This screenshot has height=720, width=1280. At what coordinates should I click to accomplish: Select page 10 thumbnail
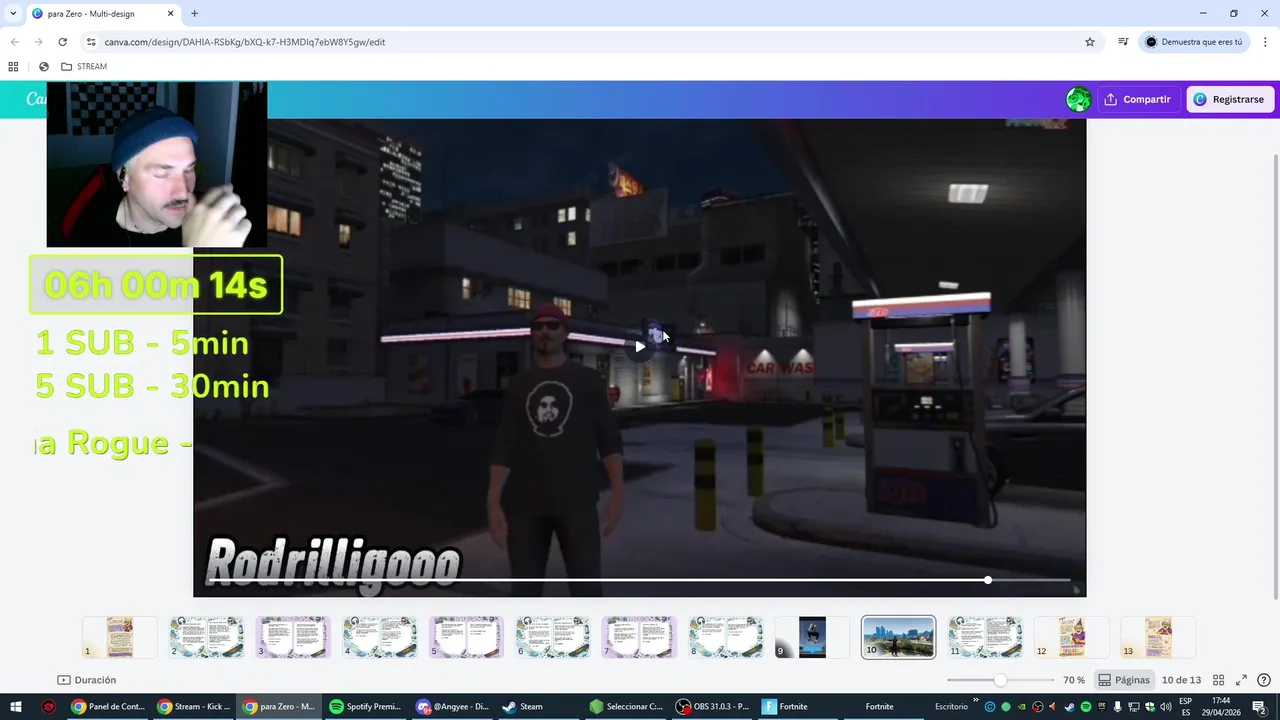pyautogui.click(x=899, y=637)
